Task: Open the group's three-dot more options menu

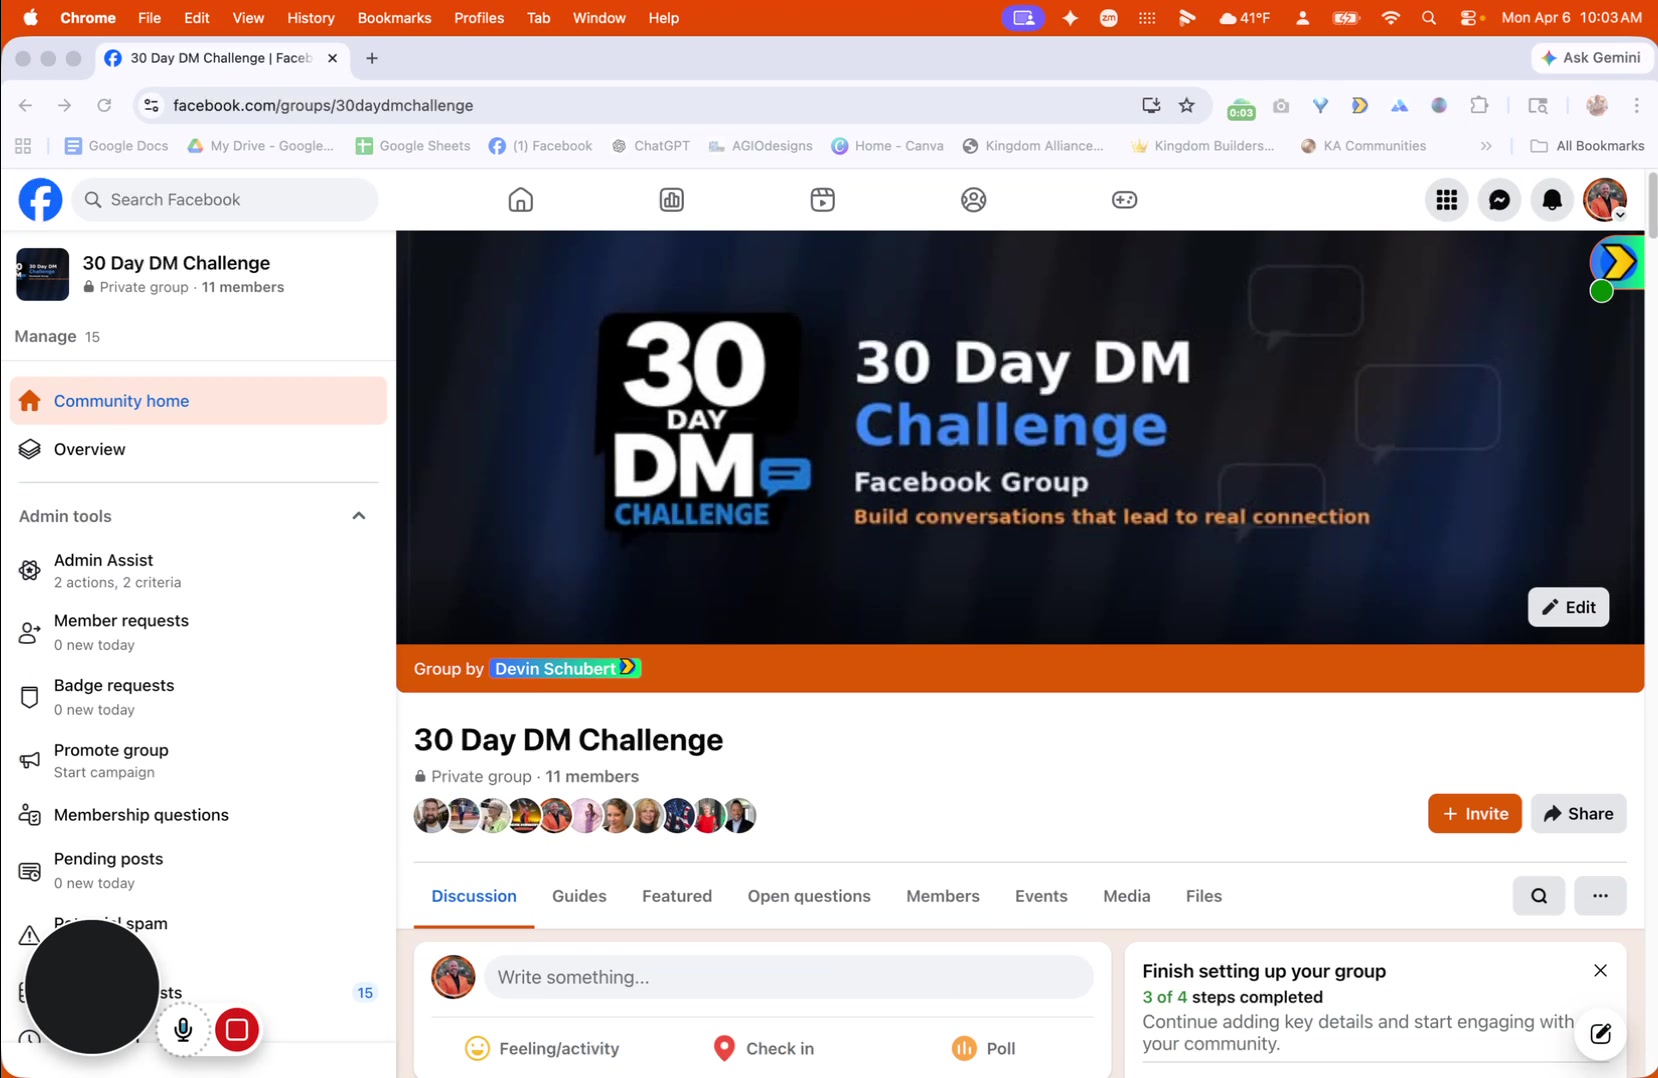Action: [1601, 896]
